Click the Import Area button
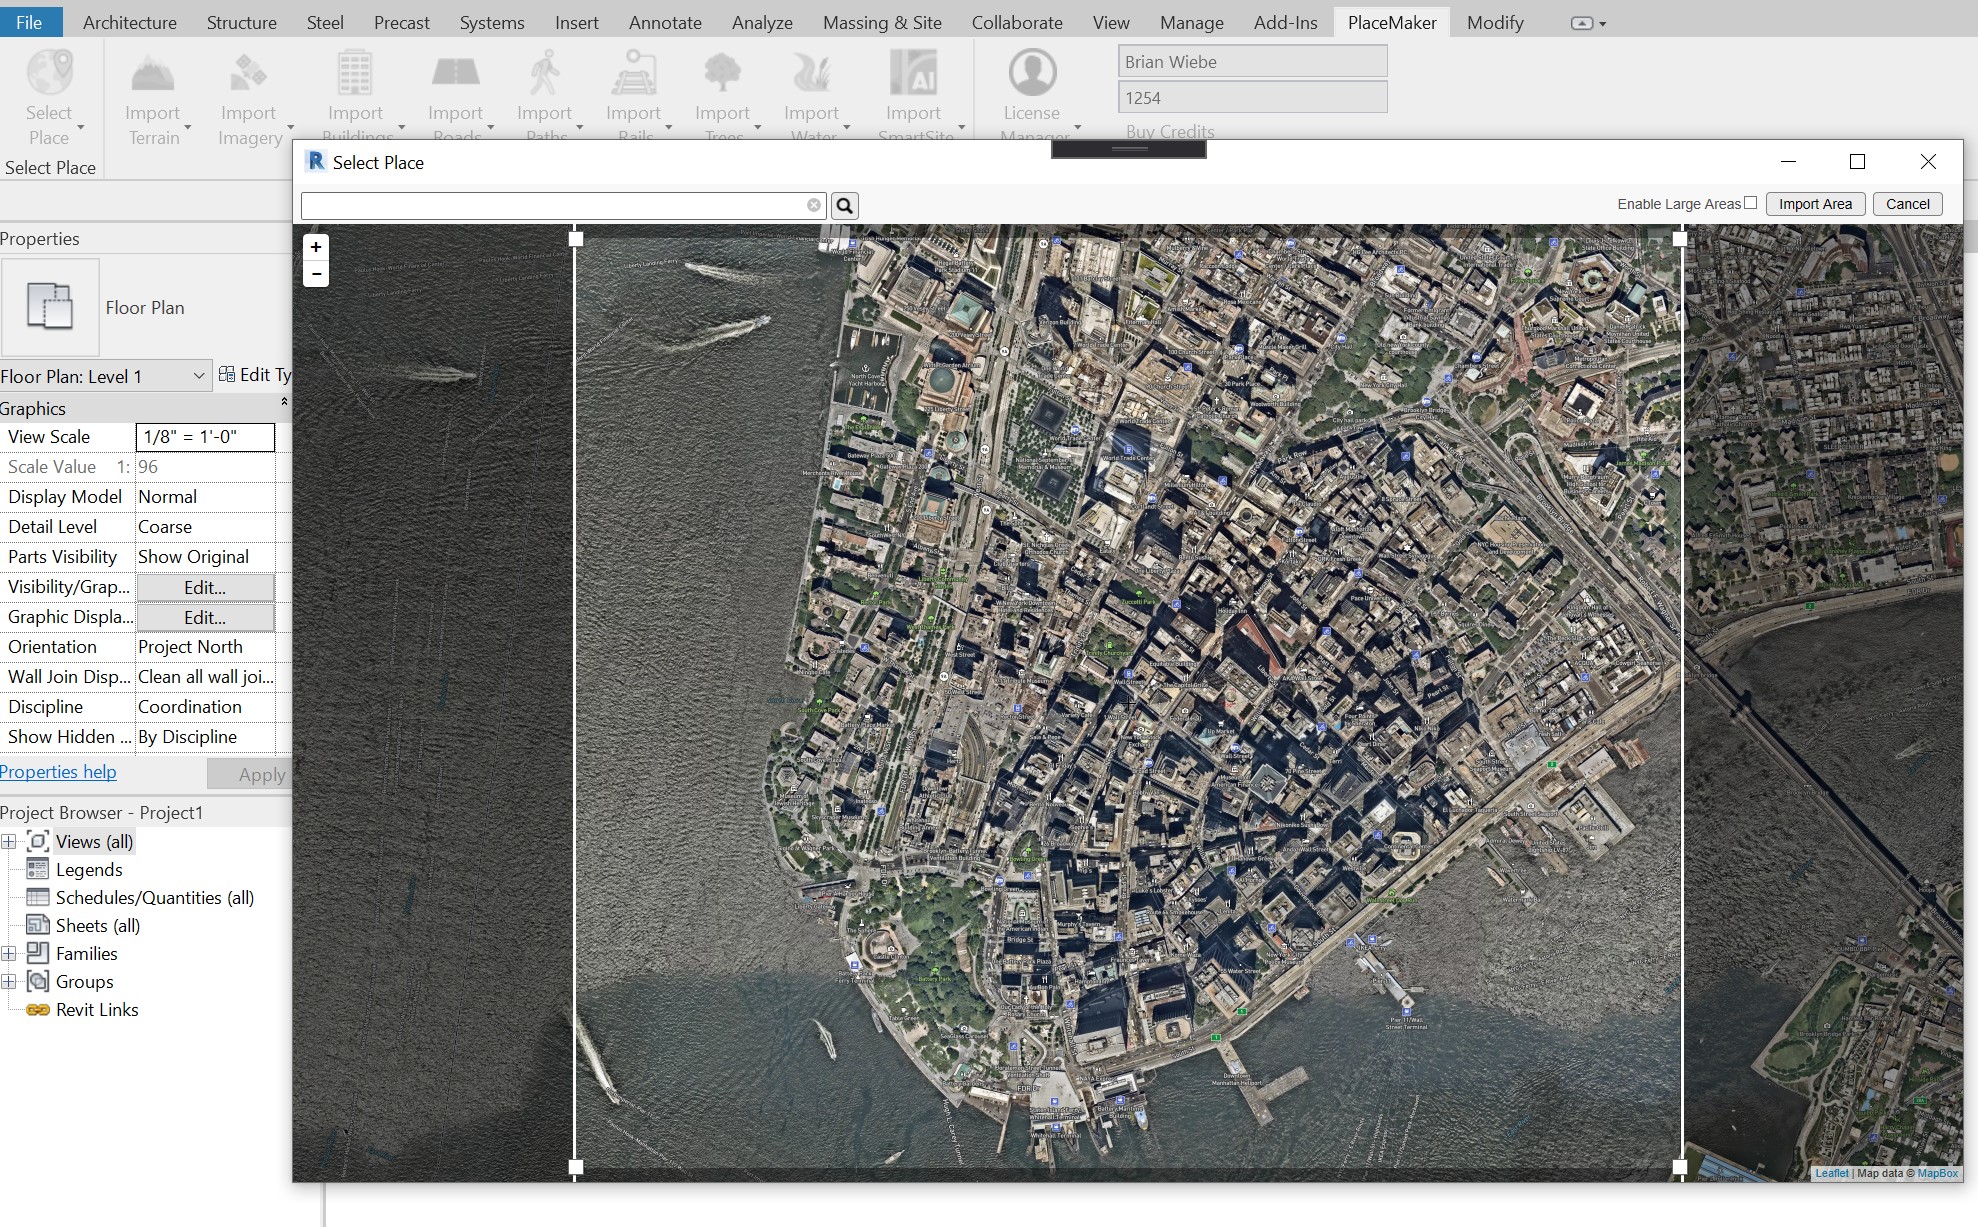This screenshot has height=1227, width=1978. coord(1814,204)
